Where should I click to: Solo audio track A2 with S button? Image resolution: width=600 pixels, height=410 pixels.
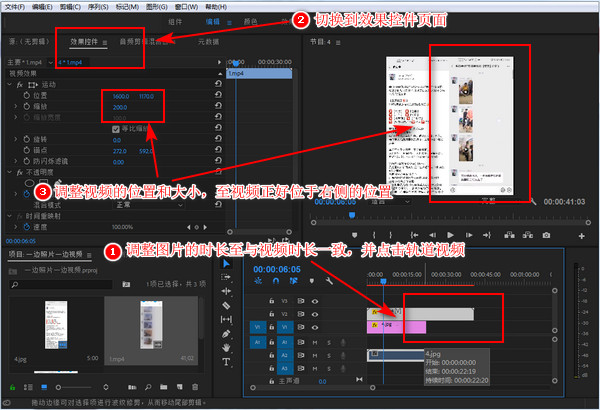tap(329, 356)
